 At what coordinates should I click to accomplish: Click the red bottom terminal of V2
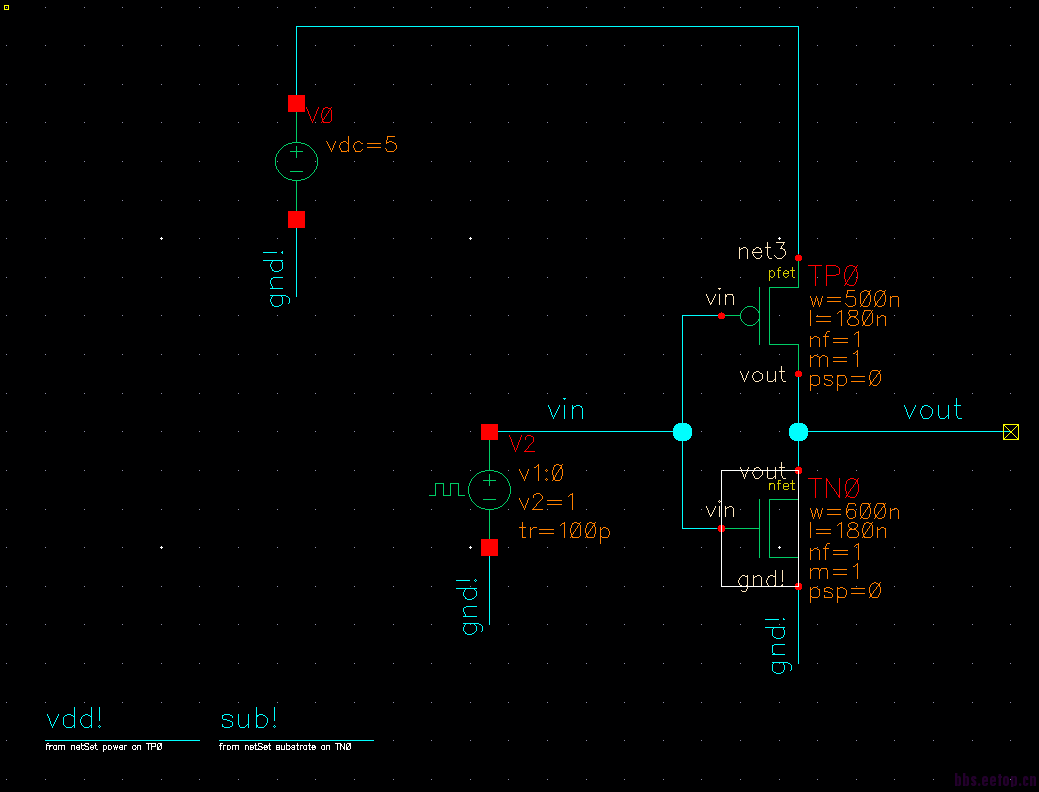pos(489,547)
